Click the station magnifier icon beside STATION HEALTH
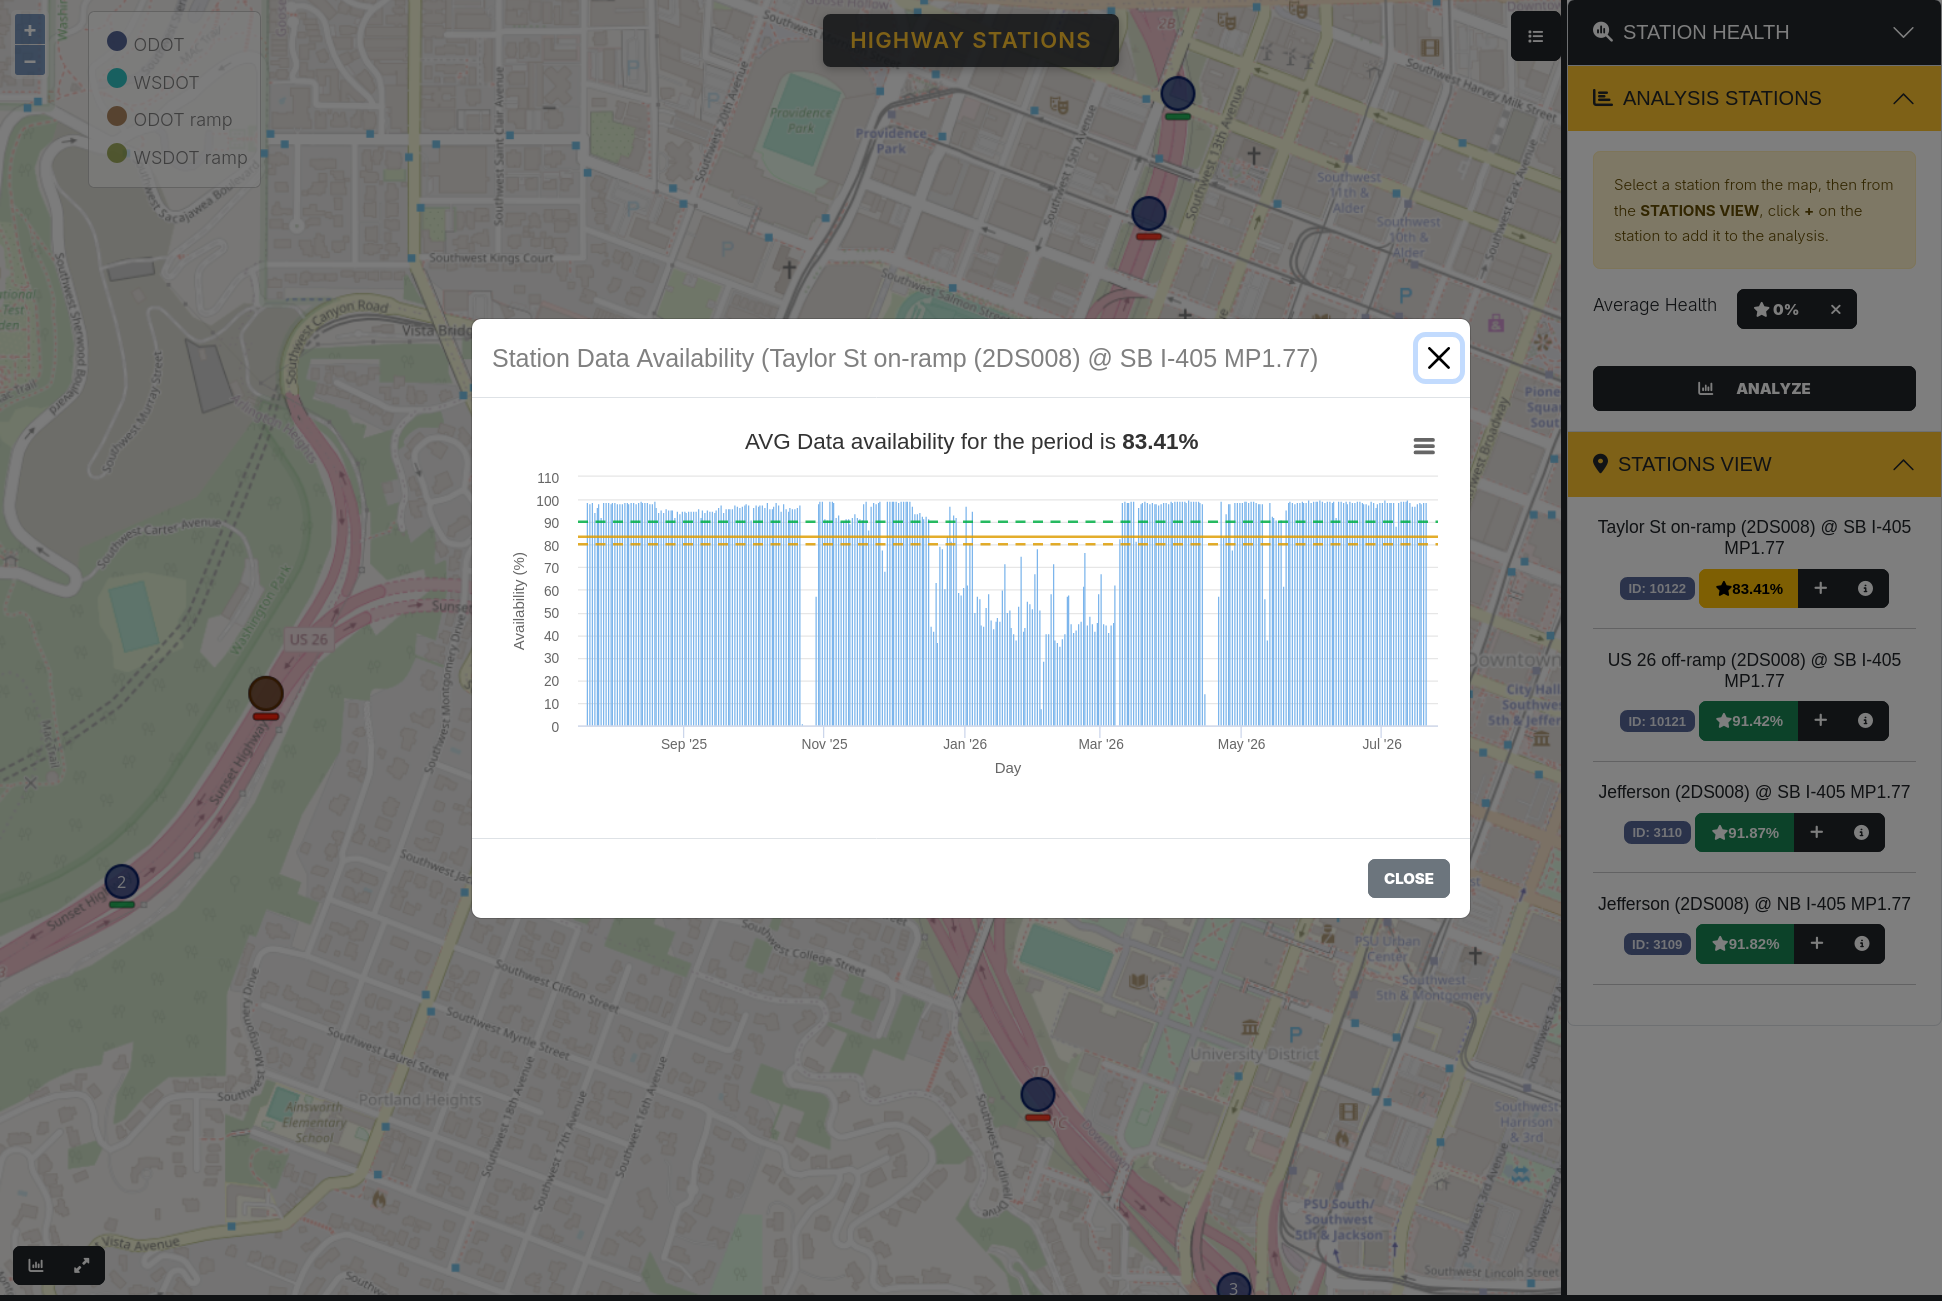This screenshot has width=1942, height=1301. [x=1602, y=32]
